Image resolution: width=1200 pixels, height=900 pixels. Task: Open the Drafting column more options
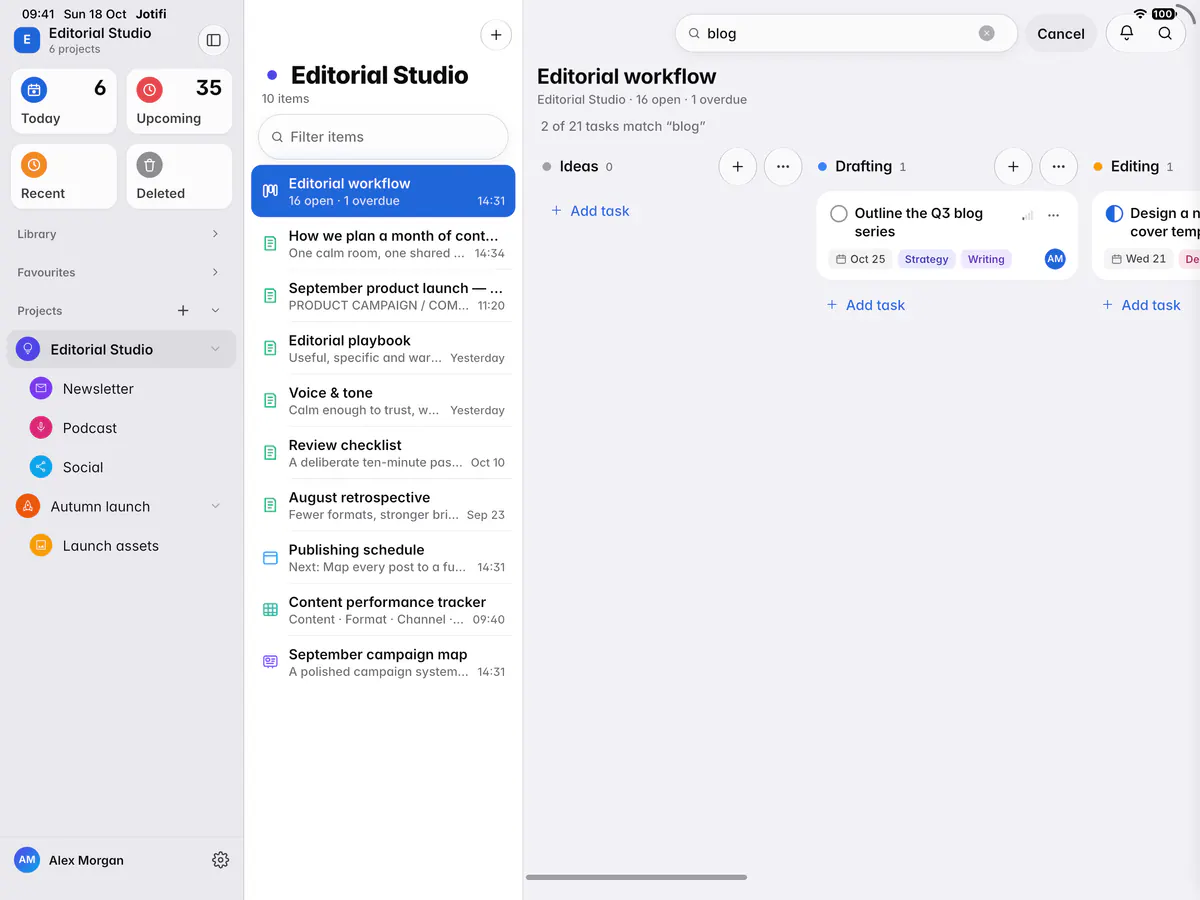pyautogui.click(x=1059, y=167)
